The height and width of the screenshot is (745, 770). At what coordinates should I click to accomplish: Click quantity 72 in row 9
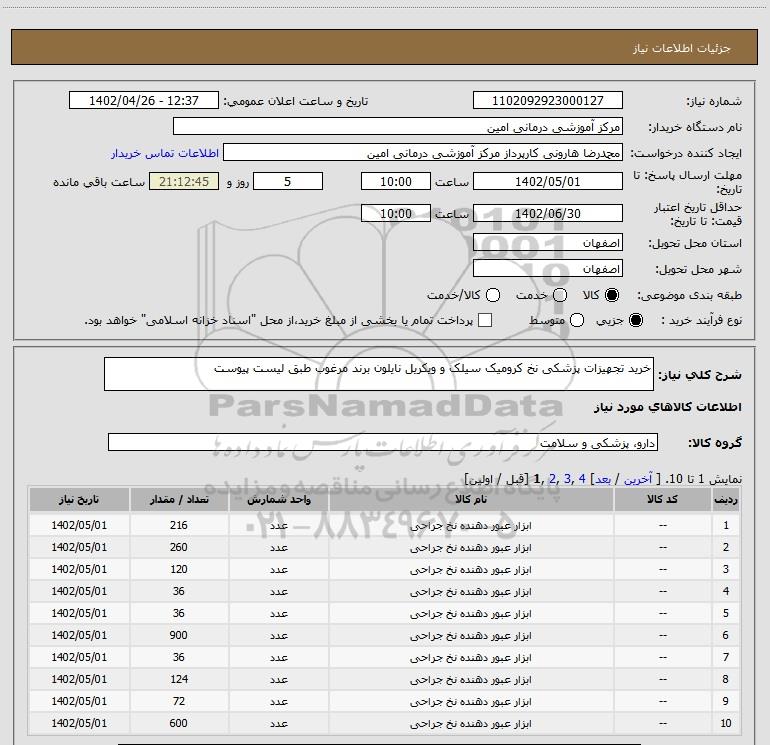[x=179, y=701]
